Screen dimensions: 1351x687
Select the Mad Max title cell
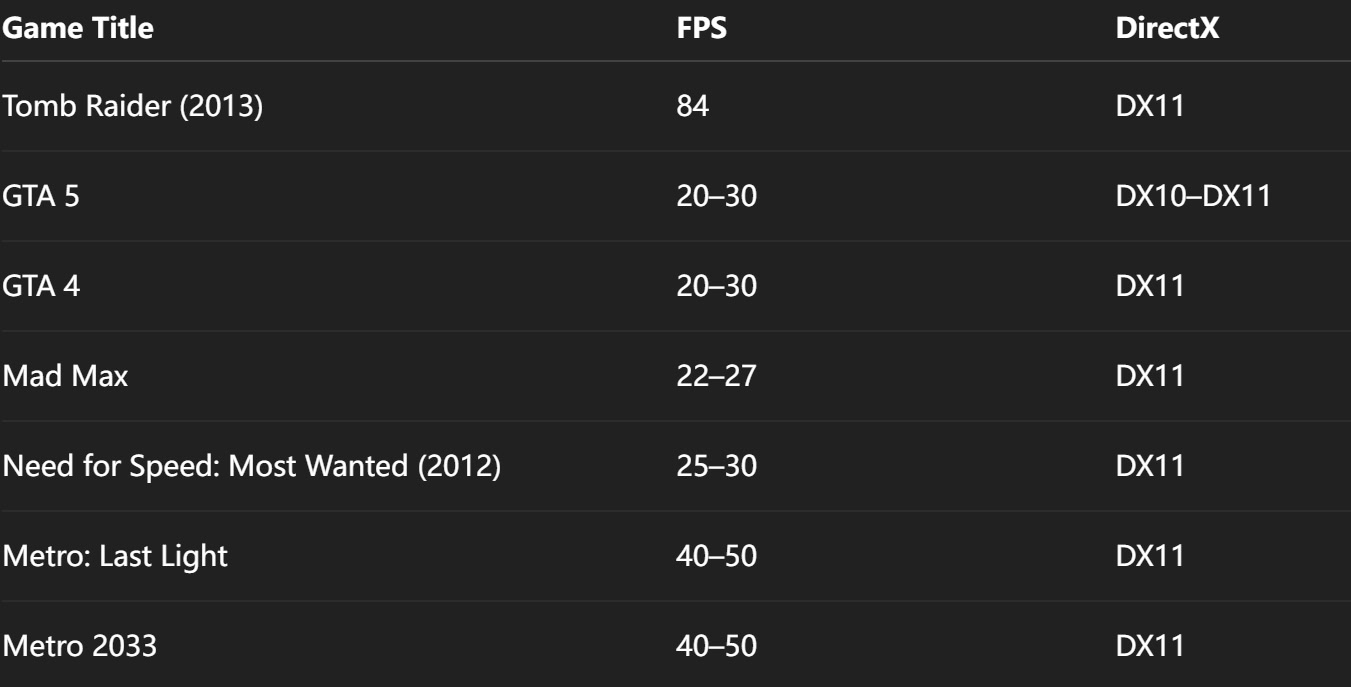pyautogui.click(x=65, y=376)
